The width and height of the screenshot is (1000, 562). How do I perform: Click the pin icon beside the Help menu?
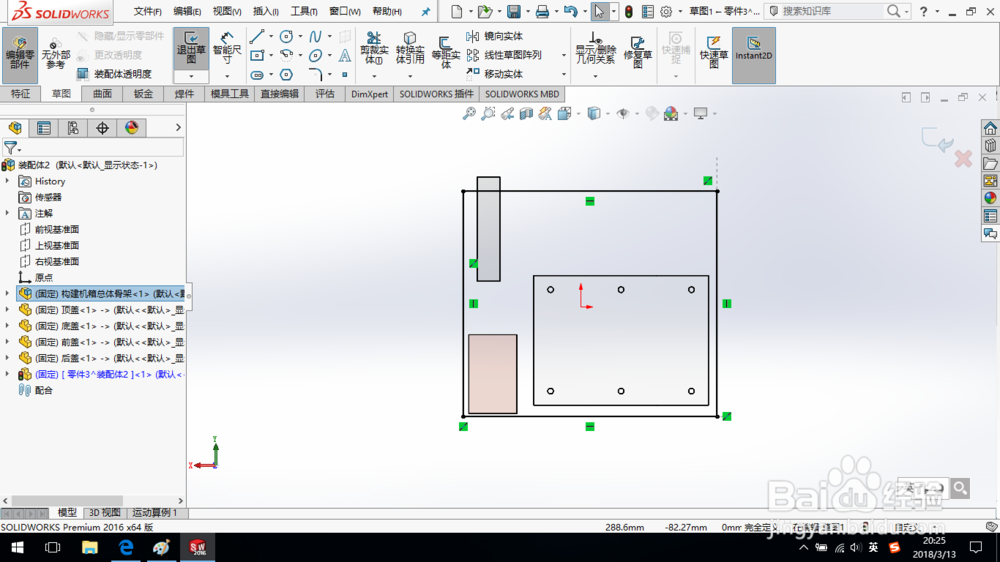point(426,11)
